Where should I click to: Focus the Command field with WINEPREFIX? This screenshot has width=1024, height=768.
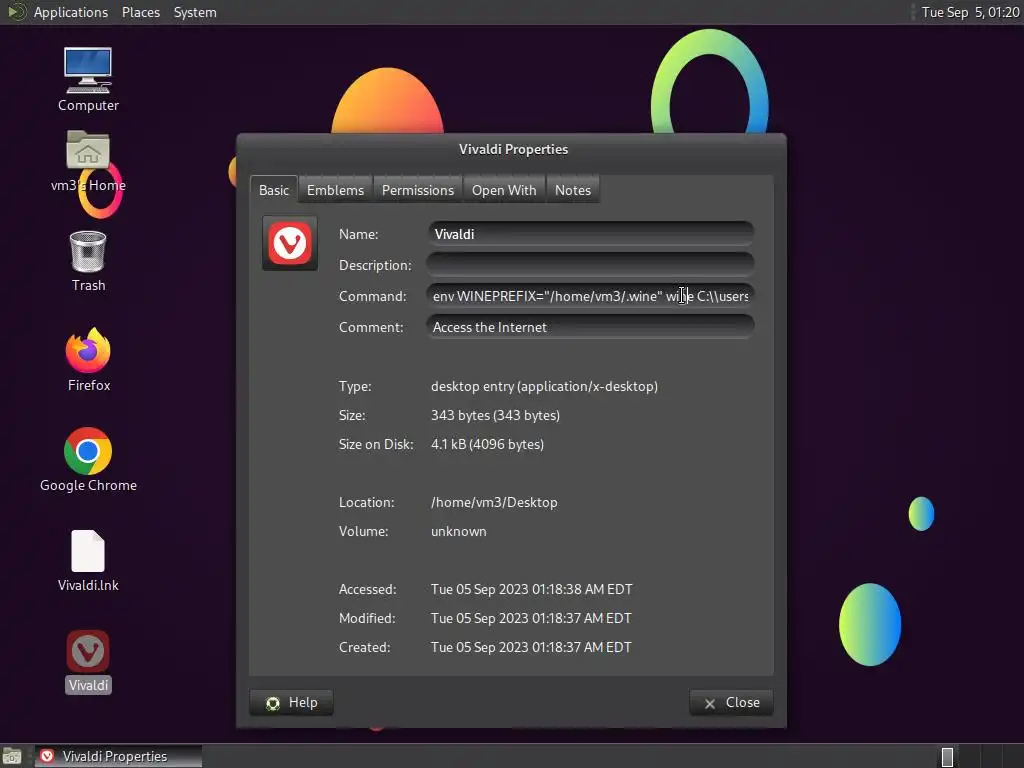point(590,296)
